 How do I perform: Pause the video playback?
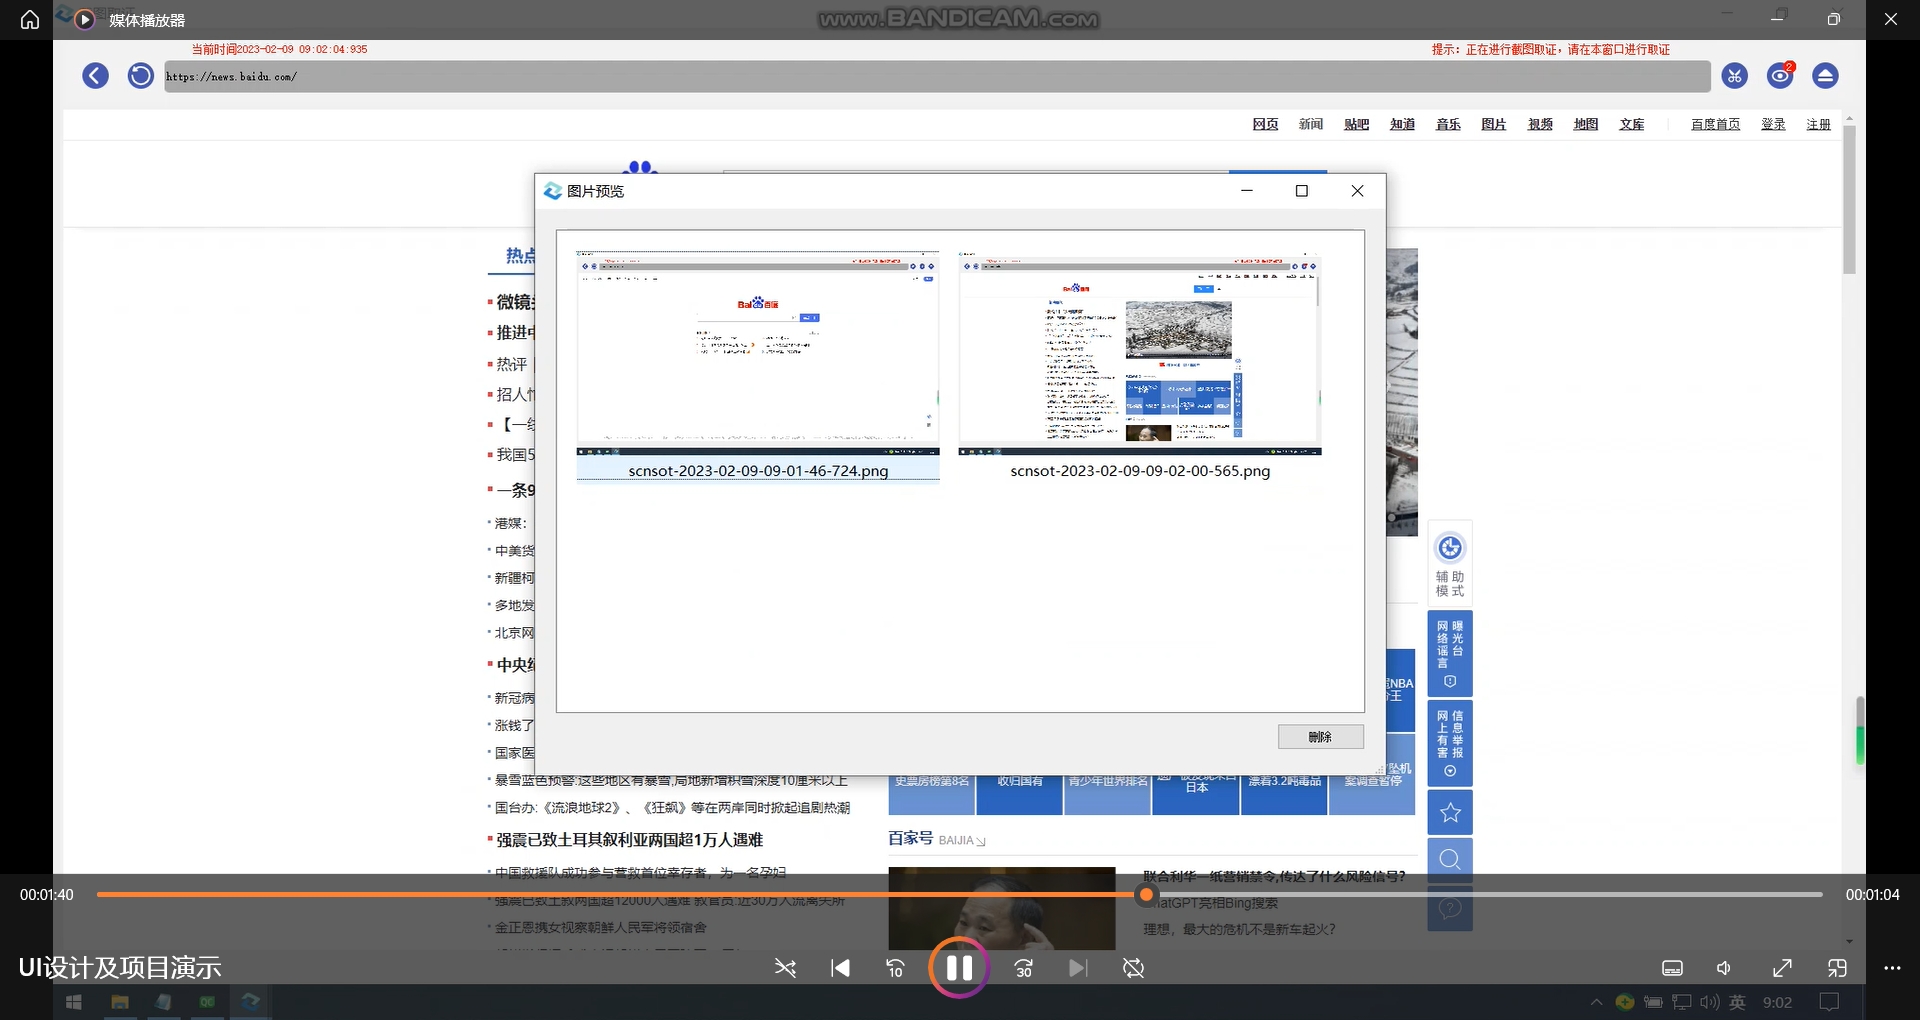click(x=959, y=967)
